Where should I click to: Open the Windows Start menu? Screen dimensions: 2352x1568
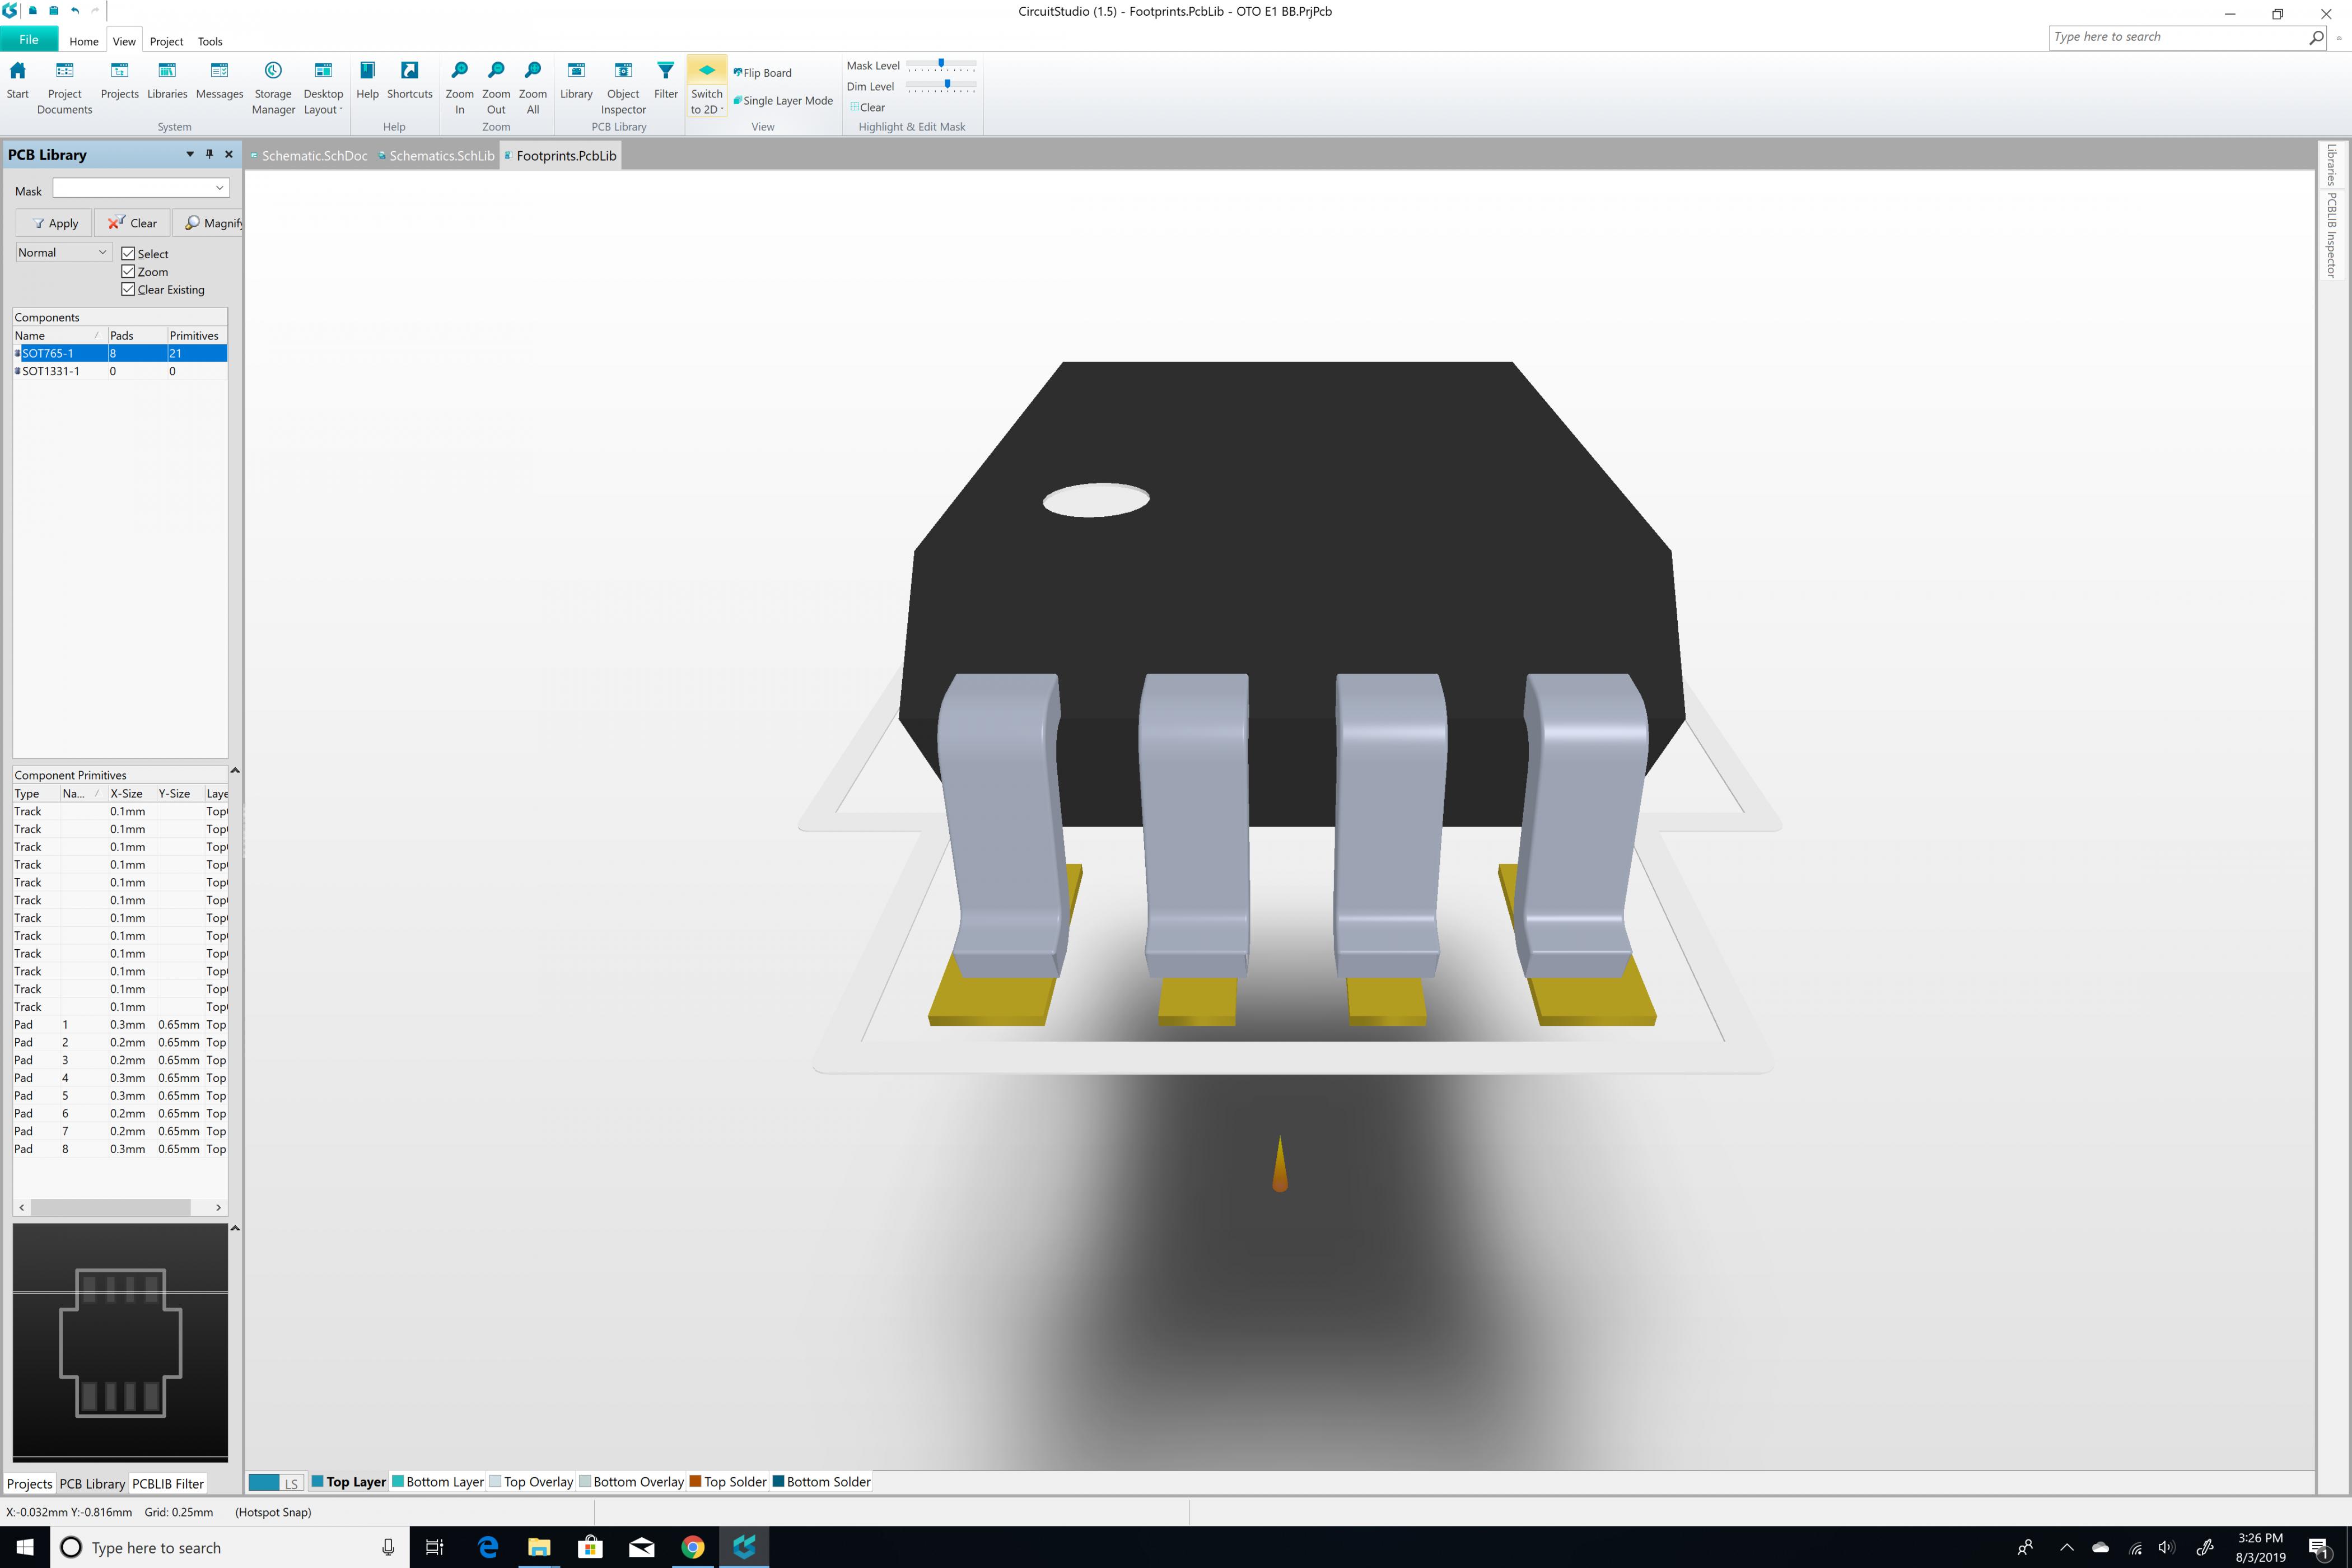click(x=25, y=1547)
